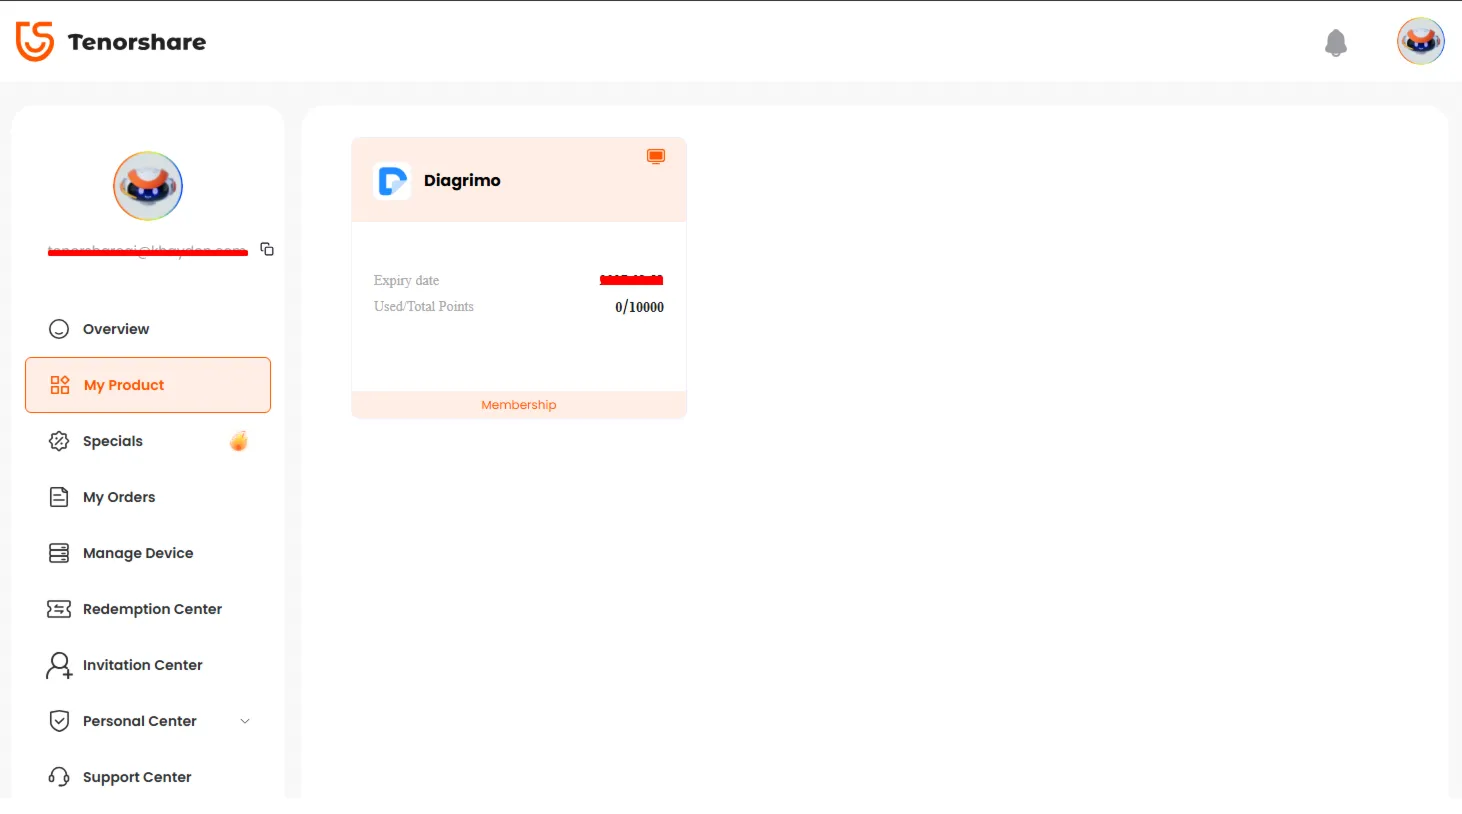Click the Expiry date label
The height and width of the screenshot is (814, 1462).
coord(406,281)
